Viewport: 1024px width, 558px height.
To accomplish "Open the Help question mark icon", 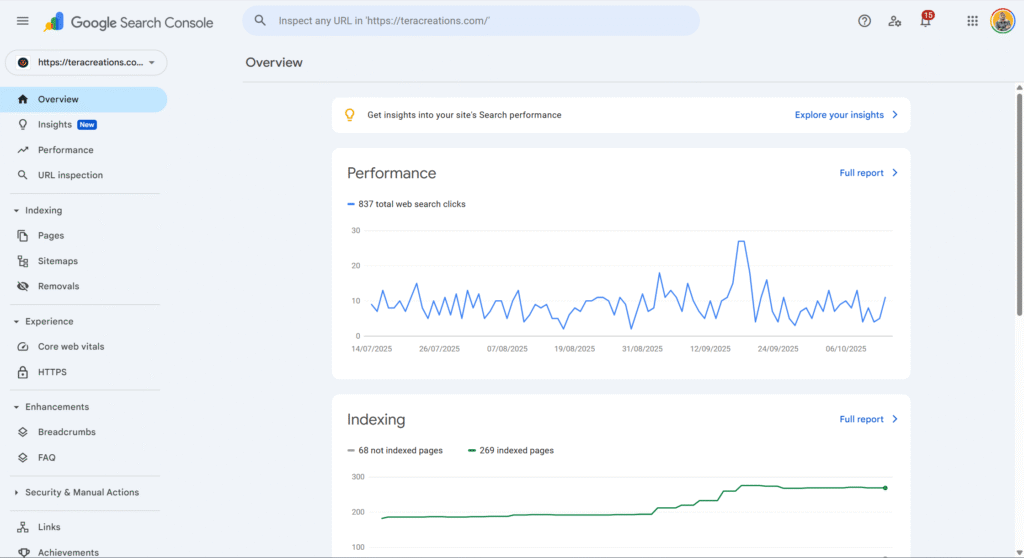I will click(x=864, y=21).
